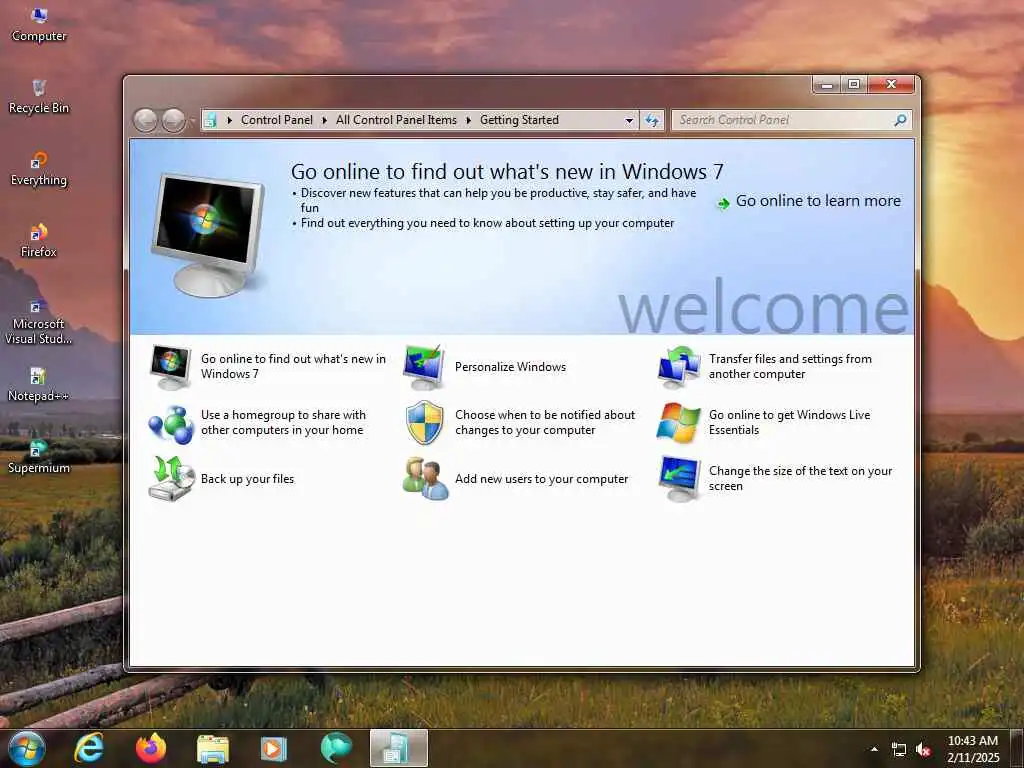
Task: Click the large Windows 7 monitor banner image
Action: 208,235
